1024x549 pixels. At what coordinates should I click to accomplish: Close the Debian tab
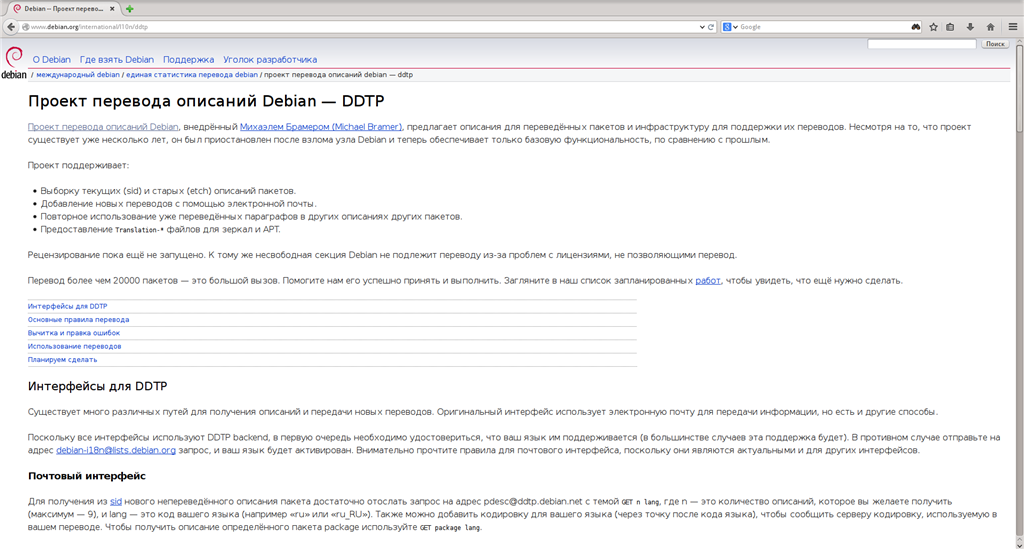[112, 9]
